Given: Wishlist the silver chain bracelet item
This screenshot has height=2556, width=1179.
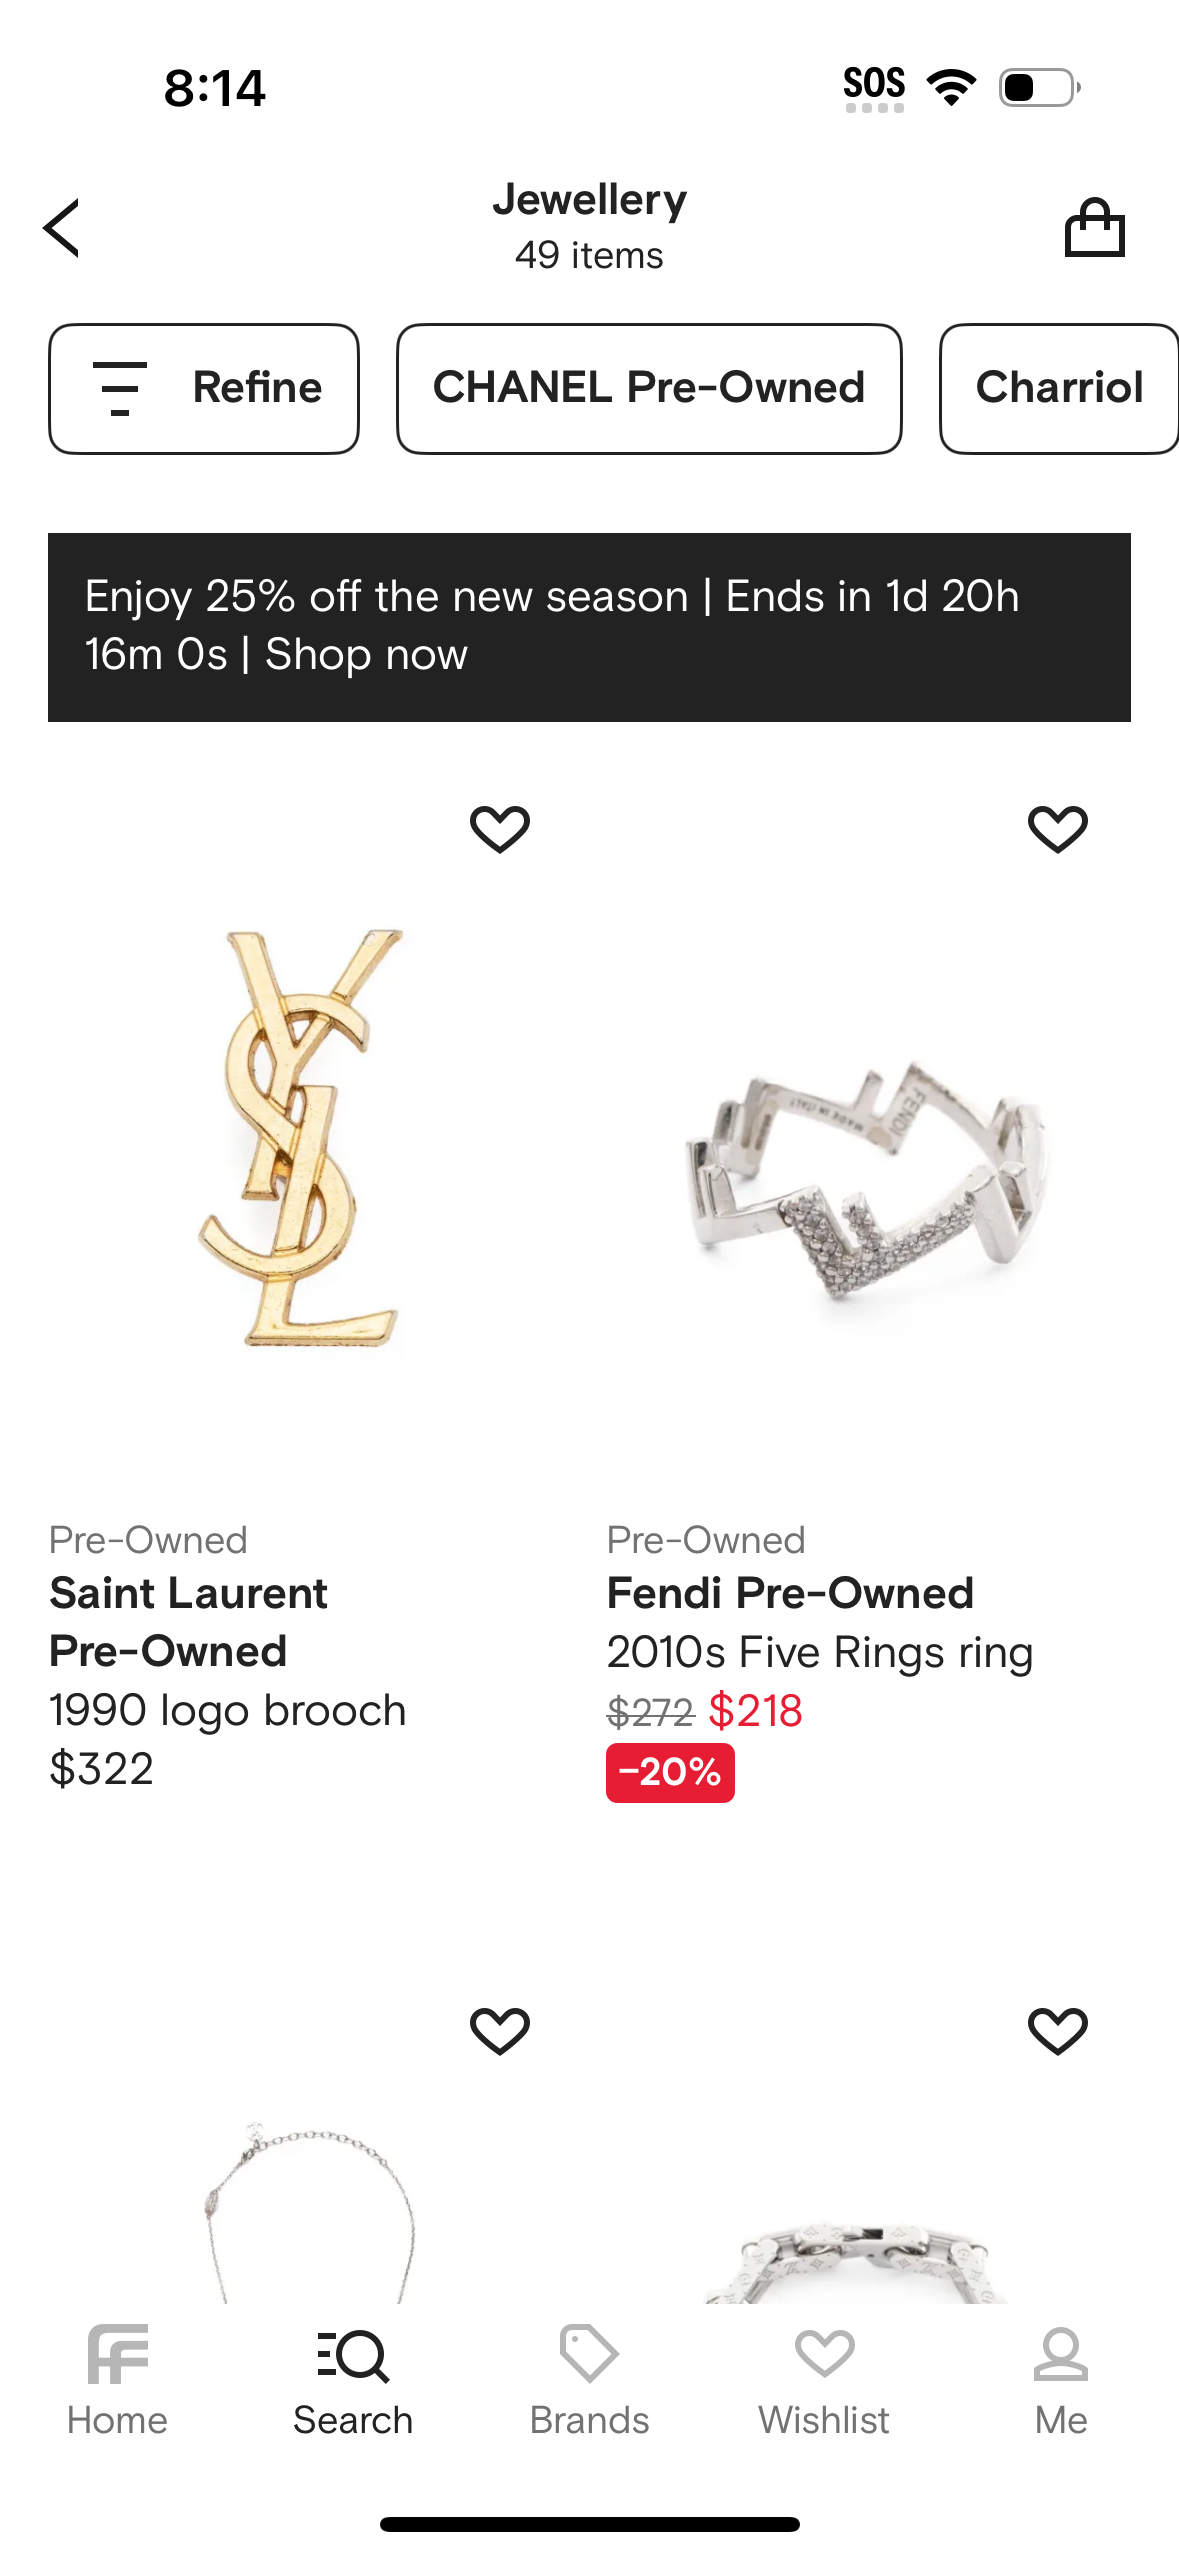Looking at the screenshot, I should pos(1057,2031).
